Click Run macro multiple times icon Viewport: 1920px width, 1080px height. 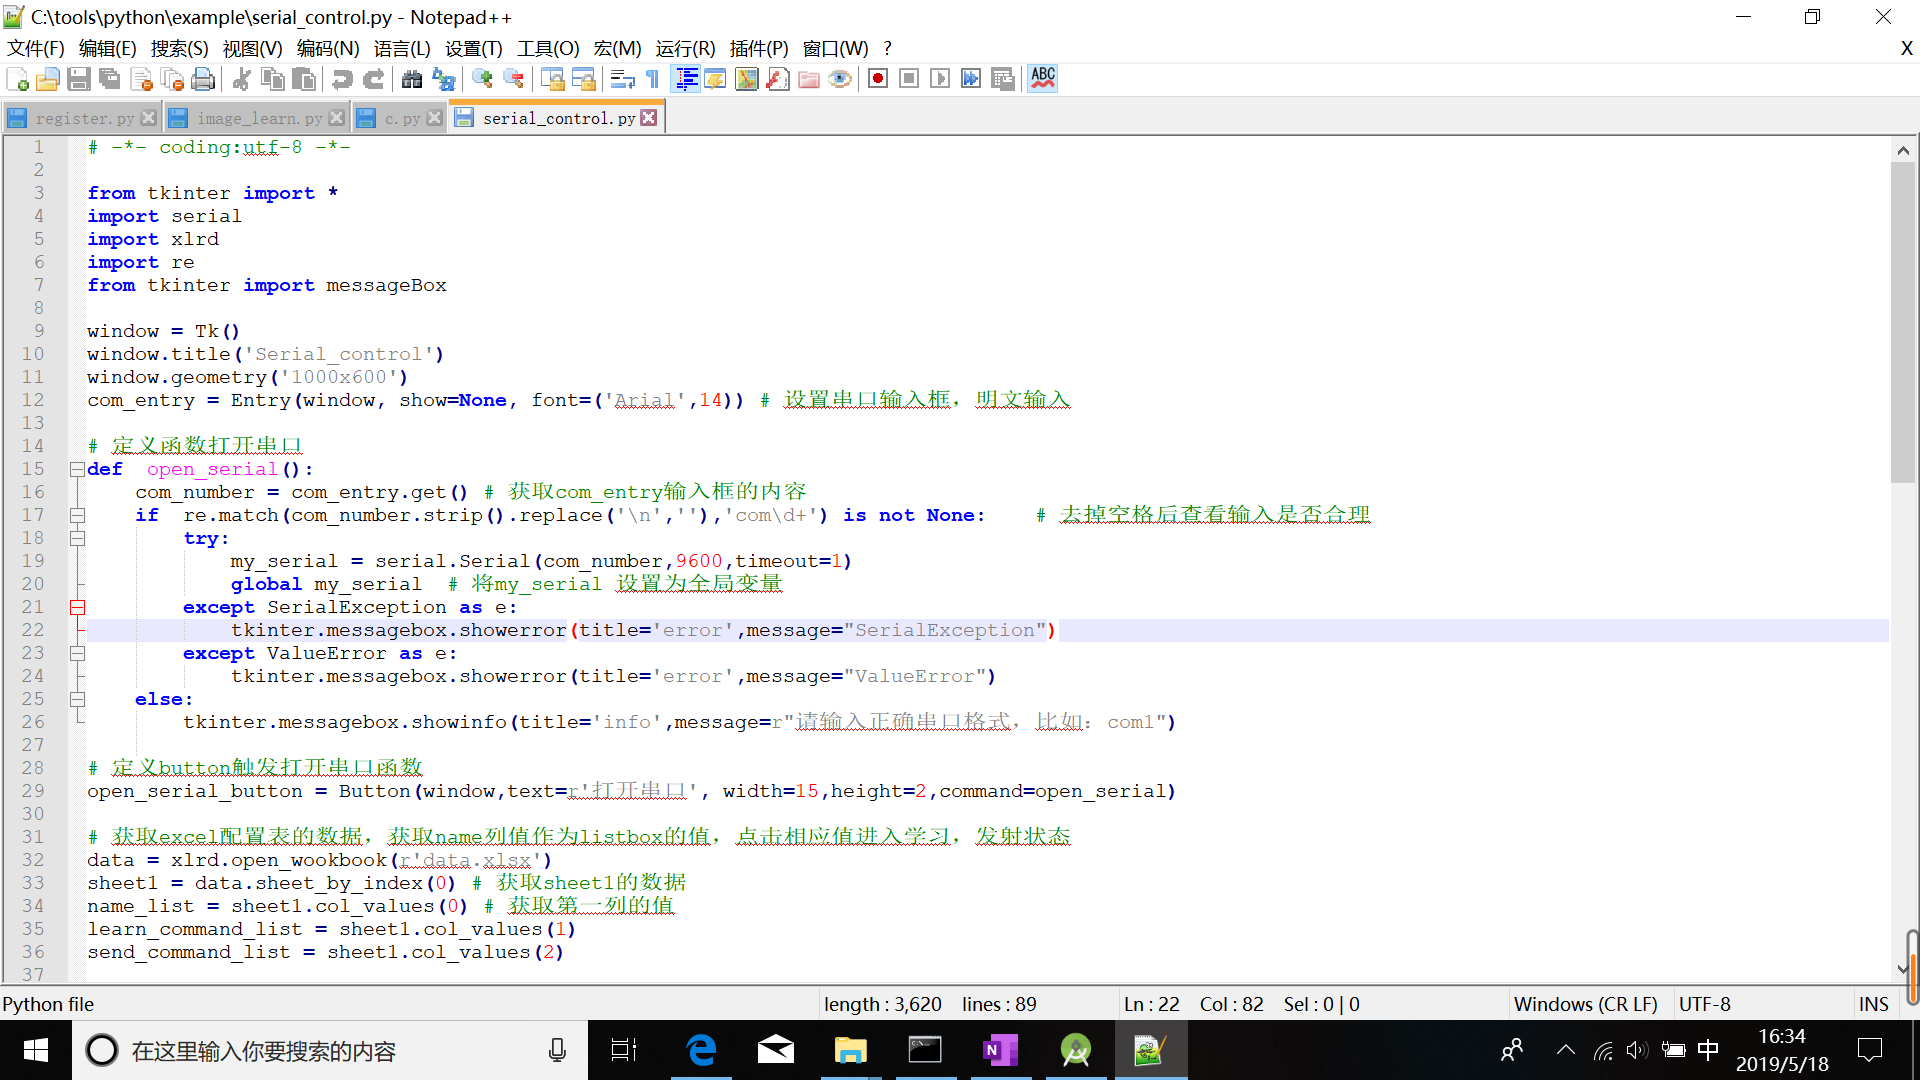[x=971, y=79]
